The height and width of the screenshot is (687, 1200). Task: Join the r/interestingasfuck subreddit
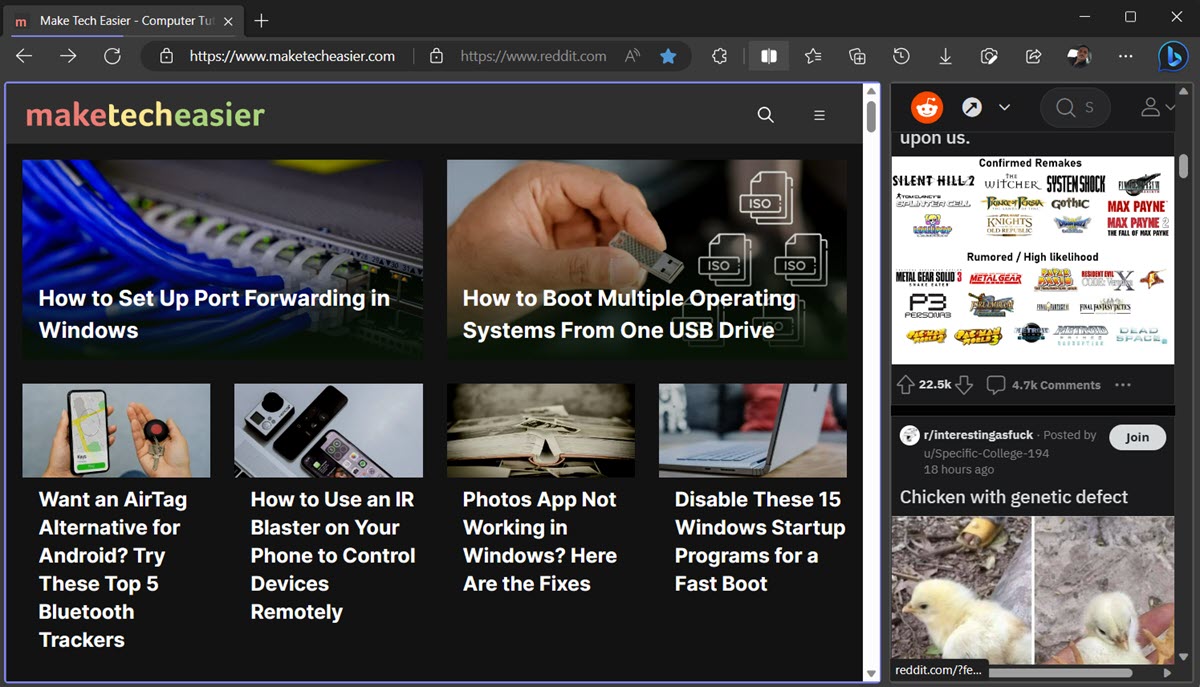point(1137,437)
